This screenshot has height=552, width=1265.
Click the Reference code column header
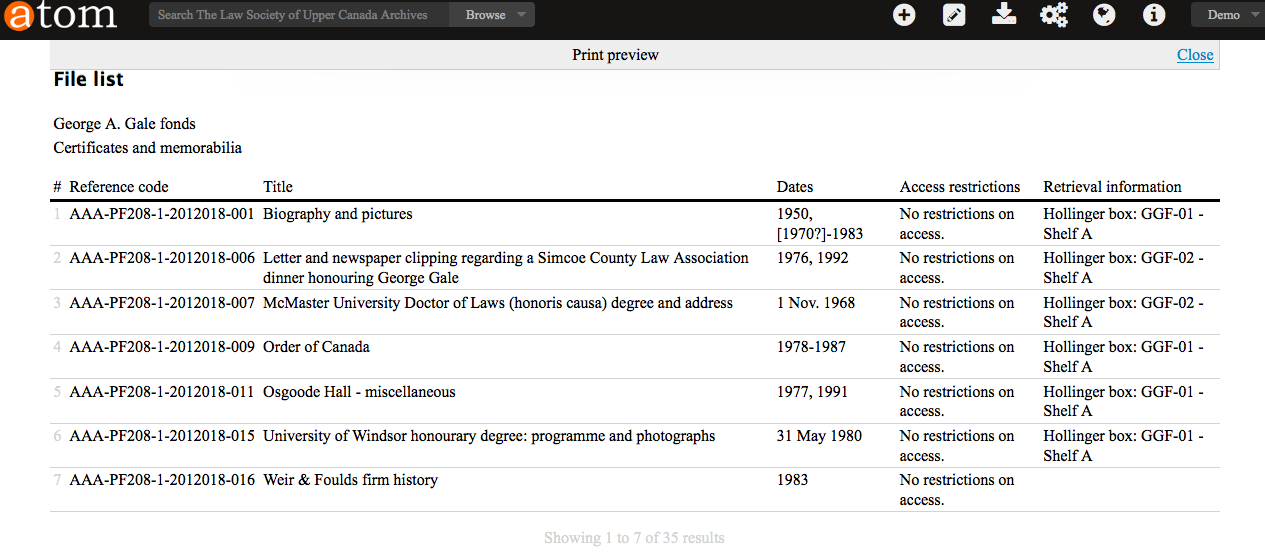coord(119,187)
